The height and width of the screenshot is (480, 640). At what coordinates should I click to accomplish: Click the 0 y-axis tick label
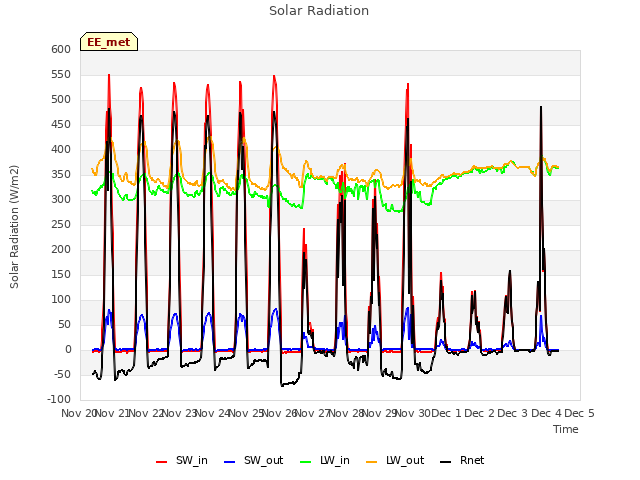pos(68,349)
